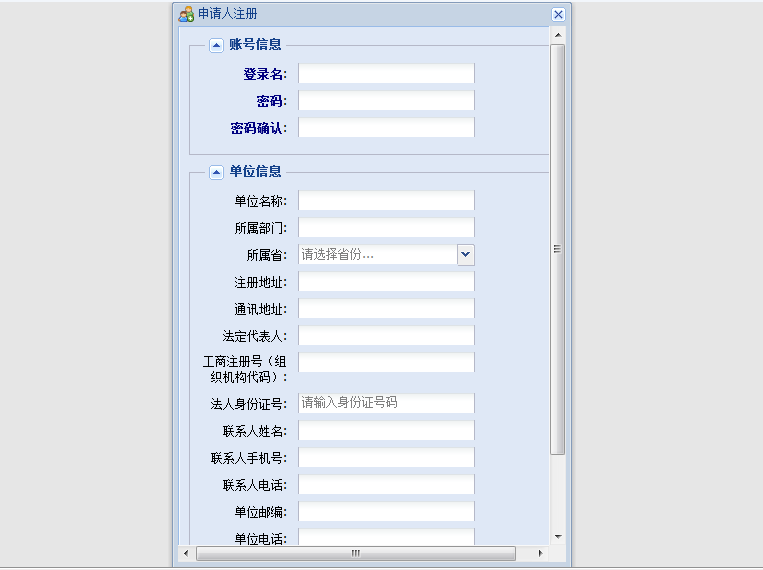Click into the 密码 field
The image size is (763, 570).
coord(386,101)
